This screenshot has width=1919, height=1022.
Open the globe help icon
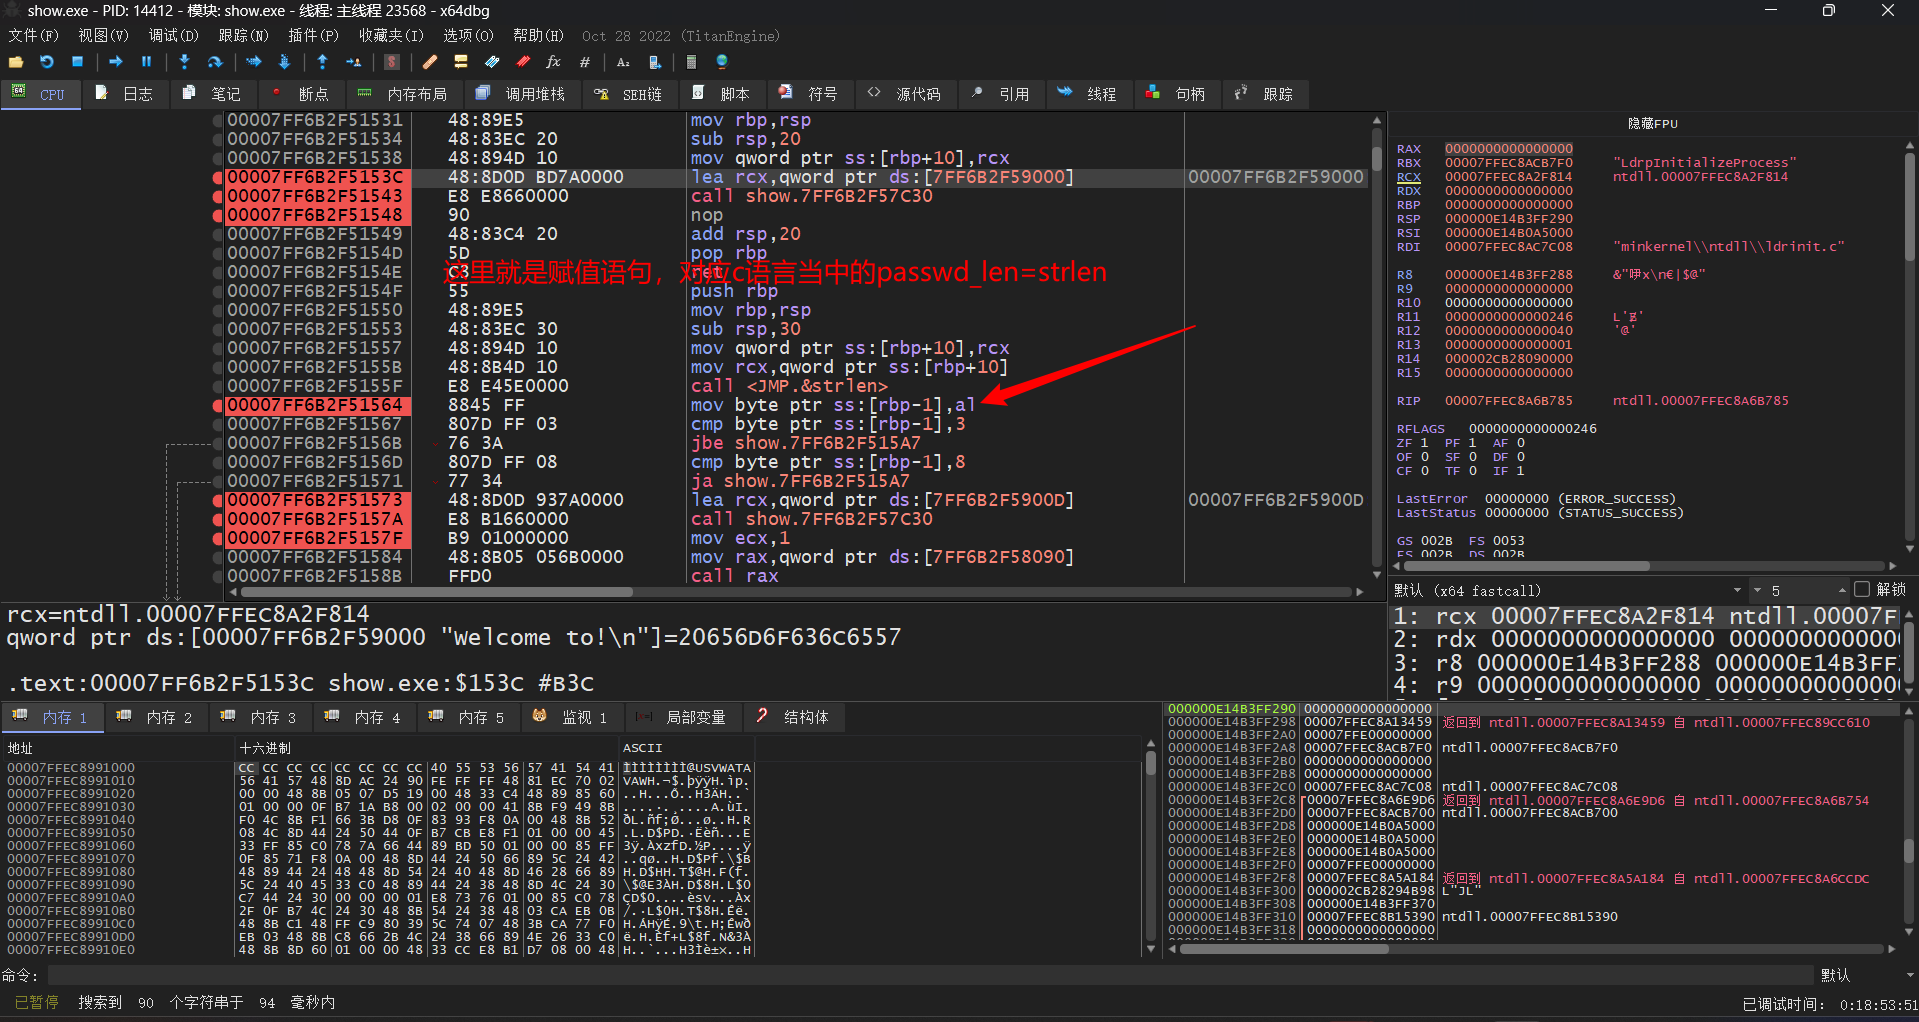coord(722,62)
